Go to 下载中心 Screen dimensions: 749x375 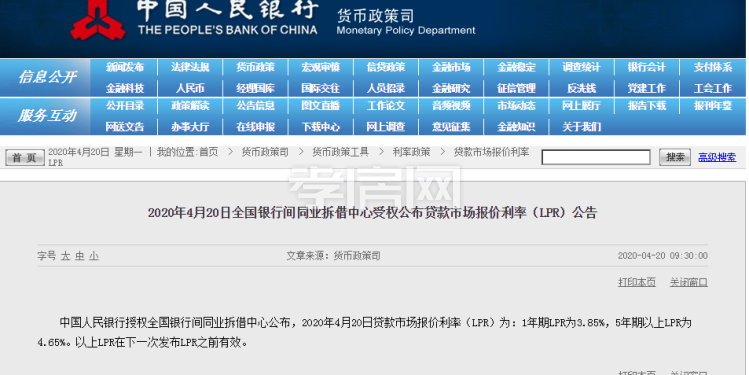[x=321, y=127]
